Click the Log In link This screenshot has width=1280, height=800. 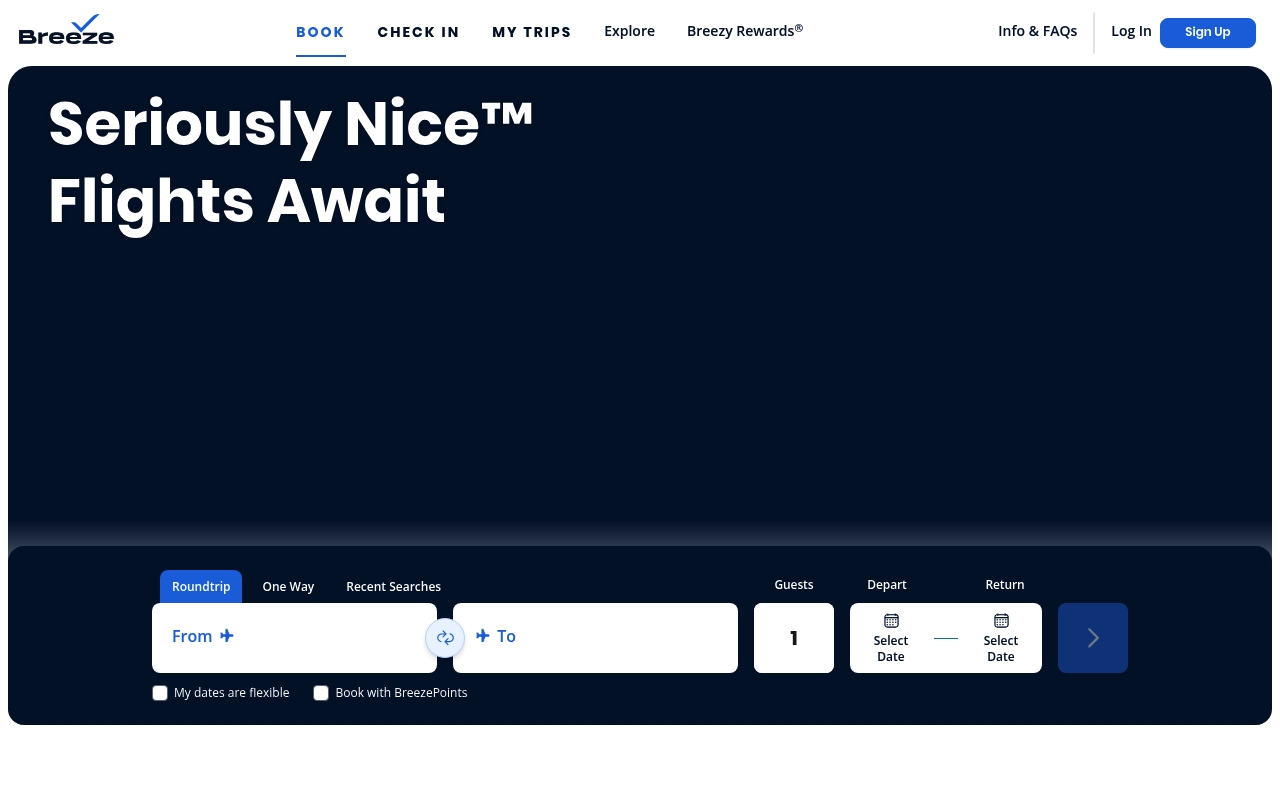coord(1131,31)
